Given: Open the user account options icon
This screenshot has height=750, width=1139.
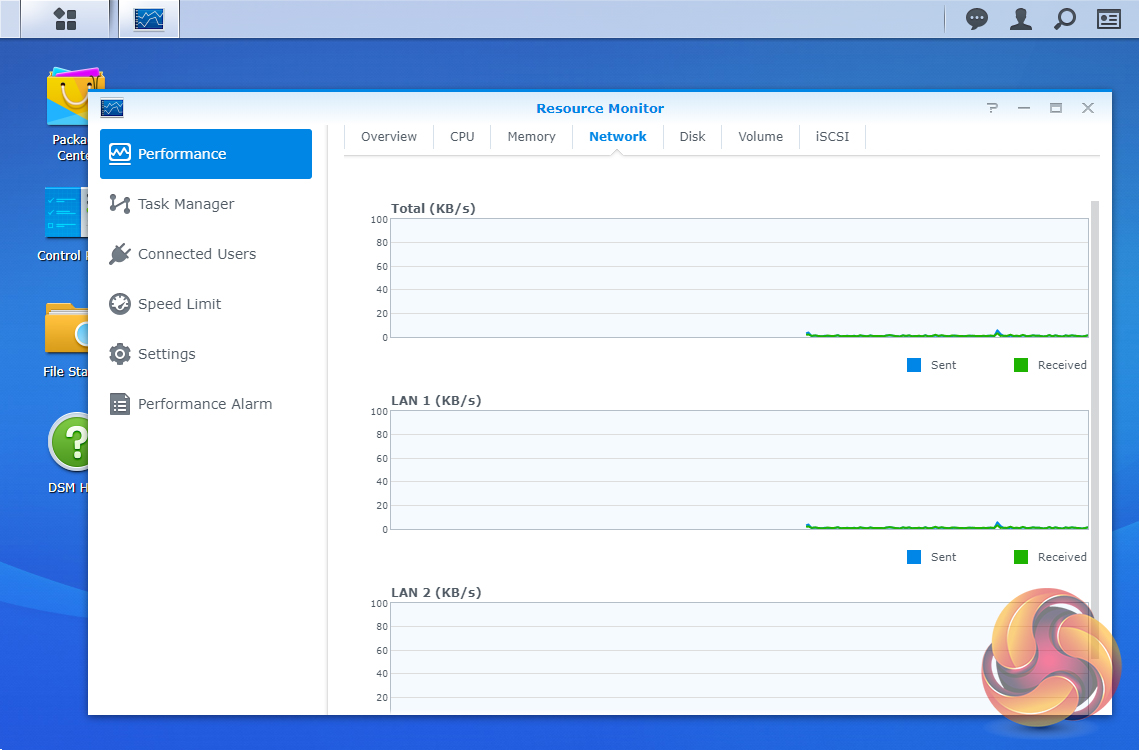Looking at the screenshot, I should click(x=1020, y=19).
